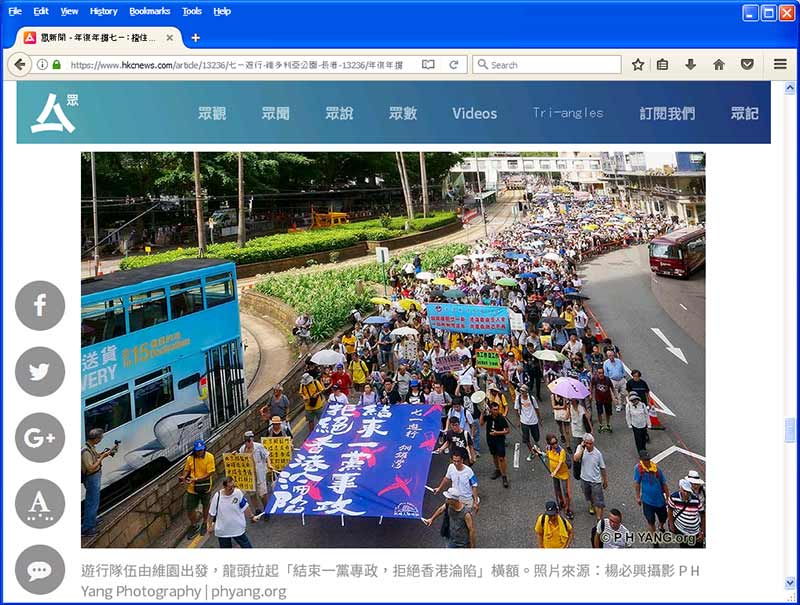The width and height of the screenshot is (800, 605).
Task: Open comments speech bubble icon
Action: tap(40, 570)
